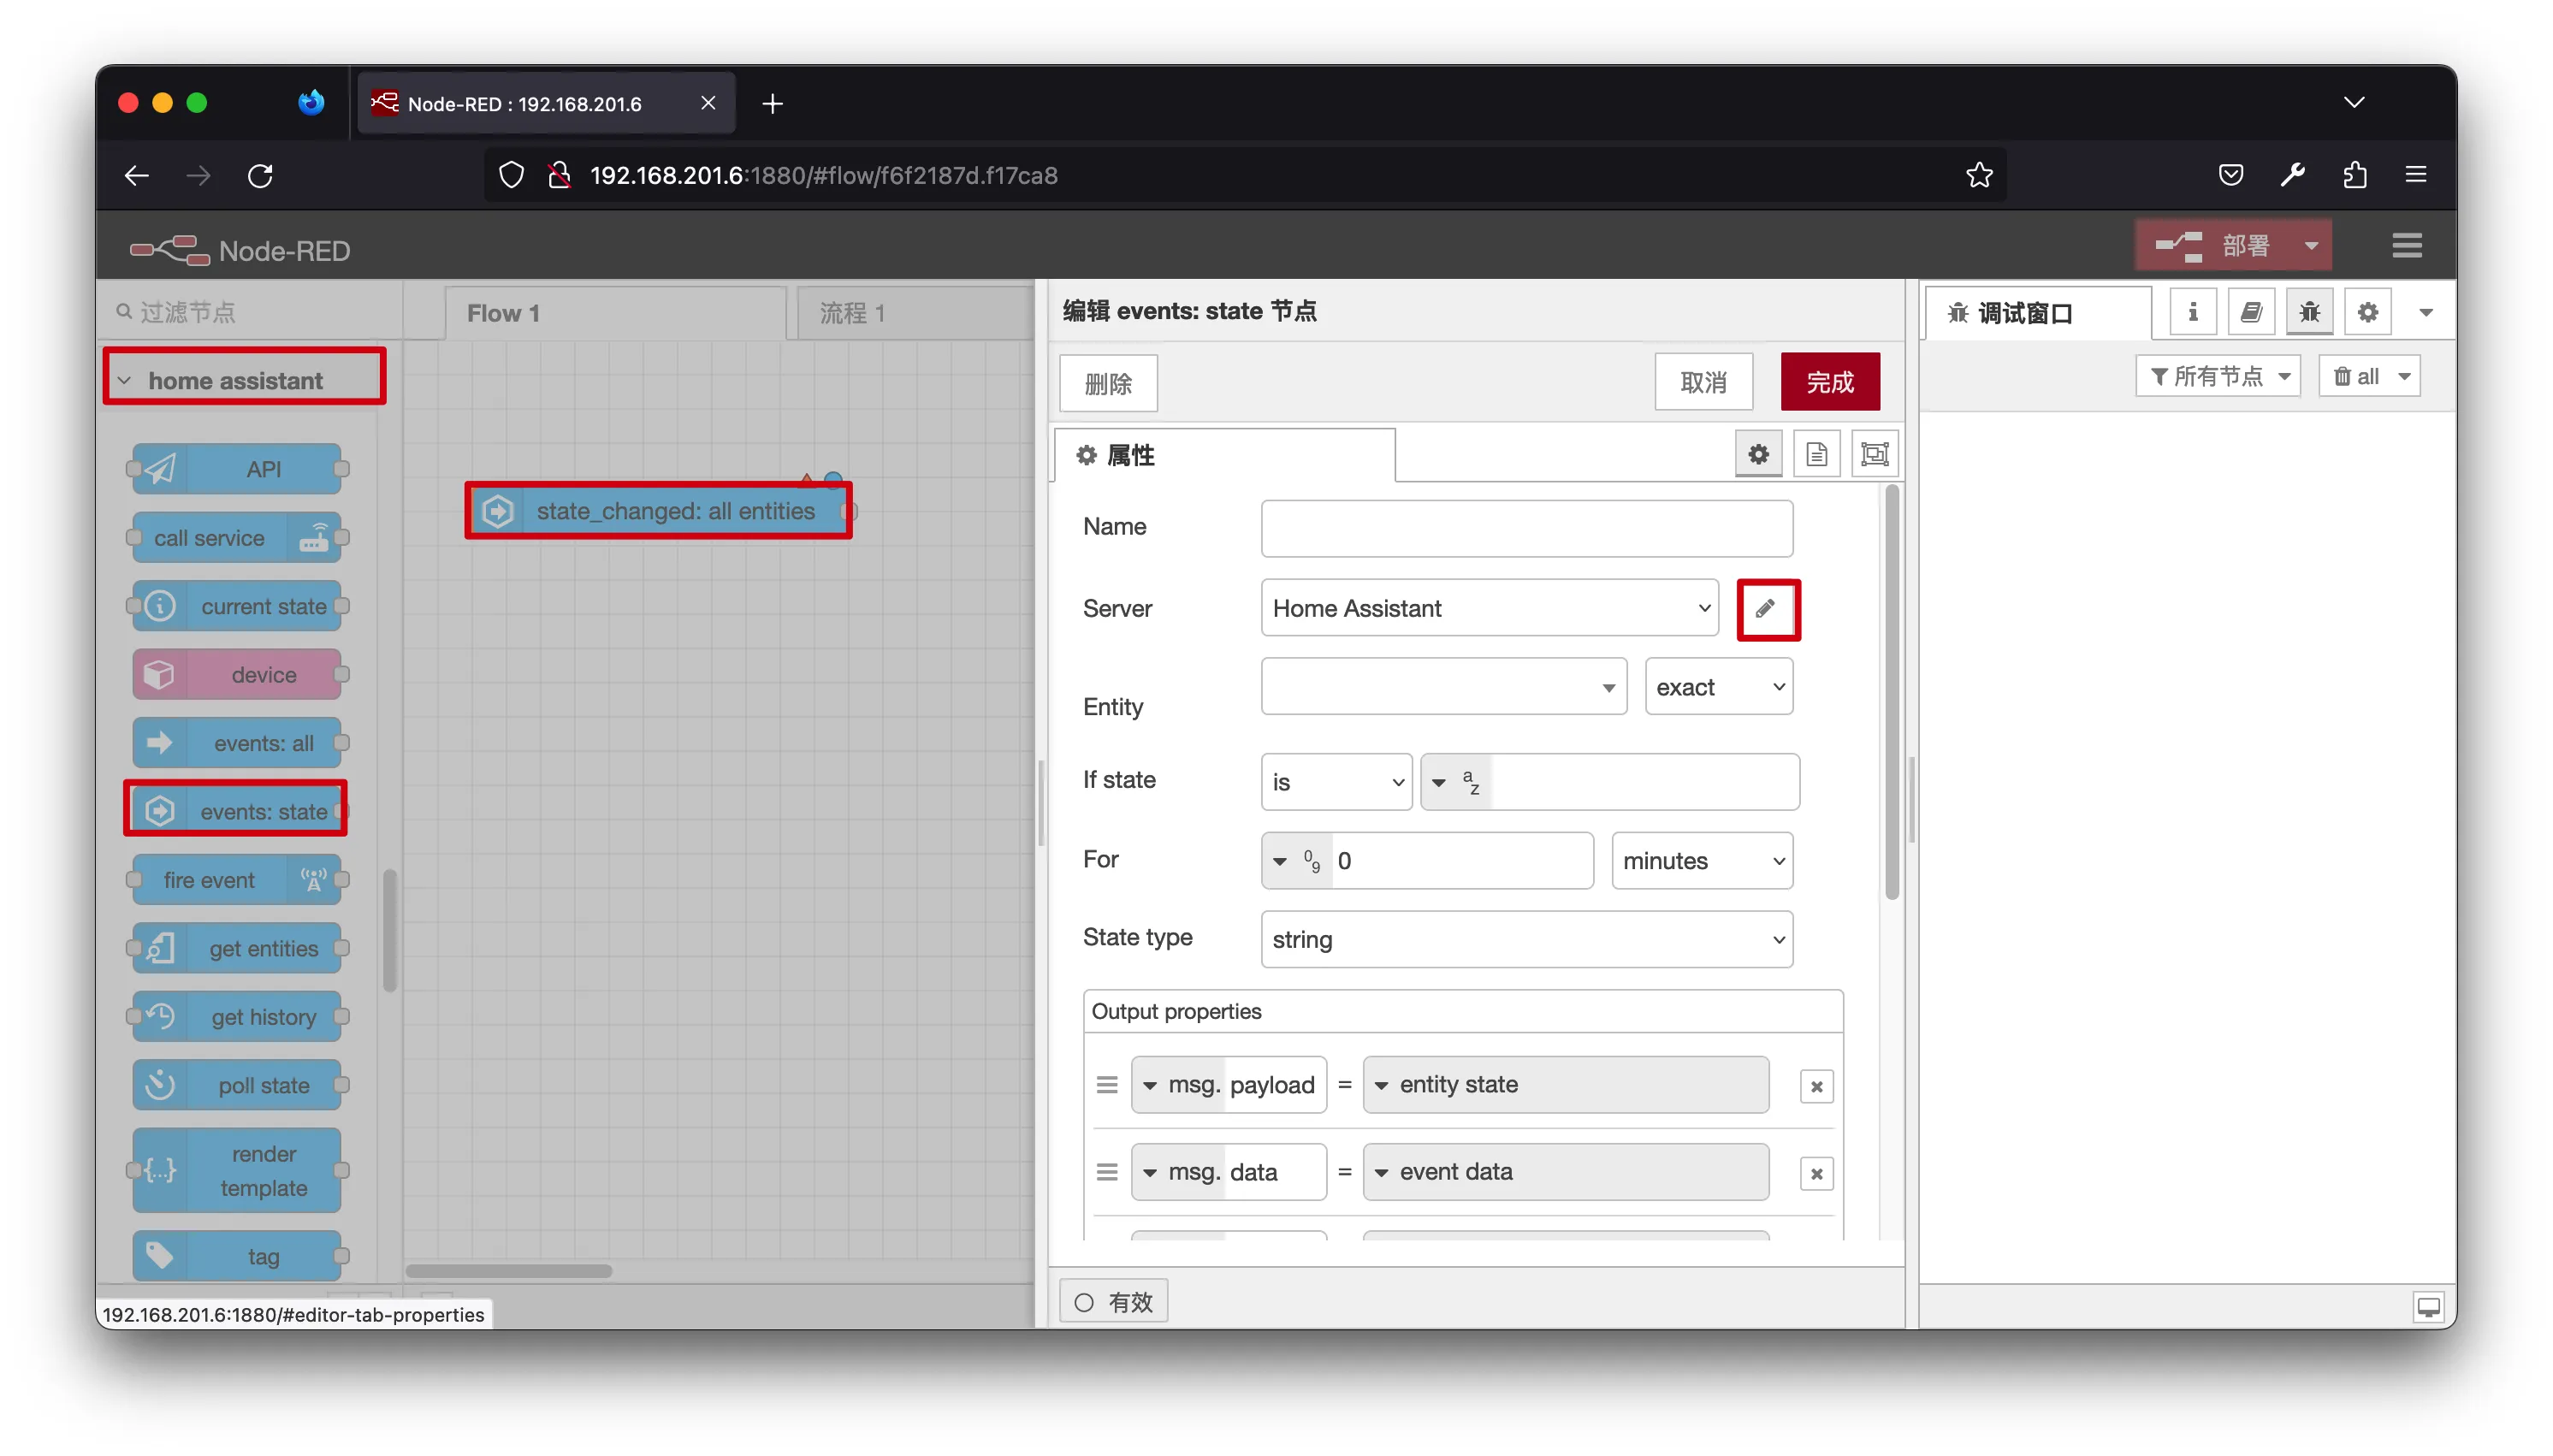Open deploy options dropdown arrow
Viewport: 2553px width, 1456px height.
coord(2310,245)
